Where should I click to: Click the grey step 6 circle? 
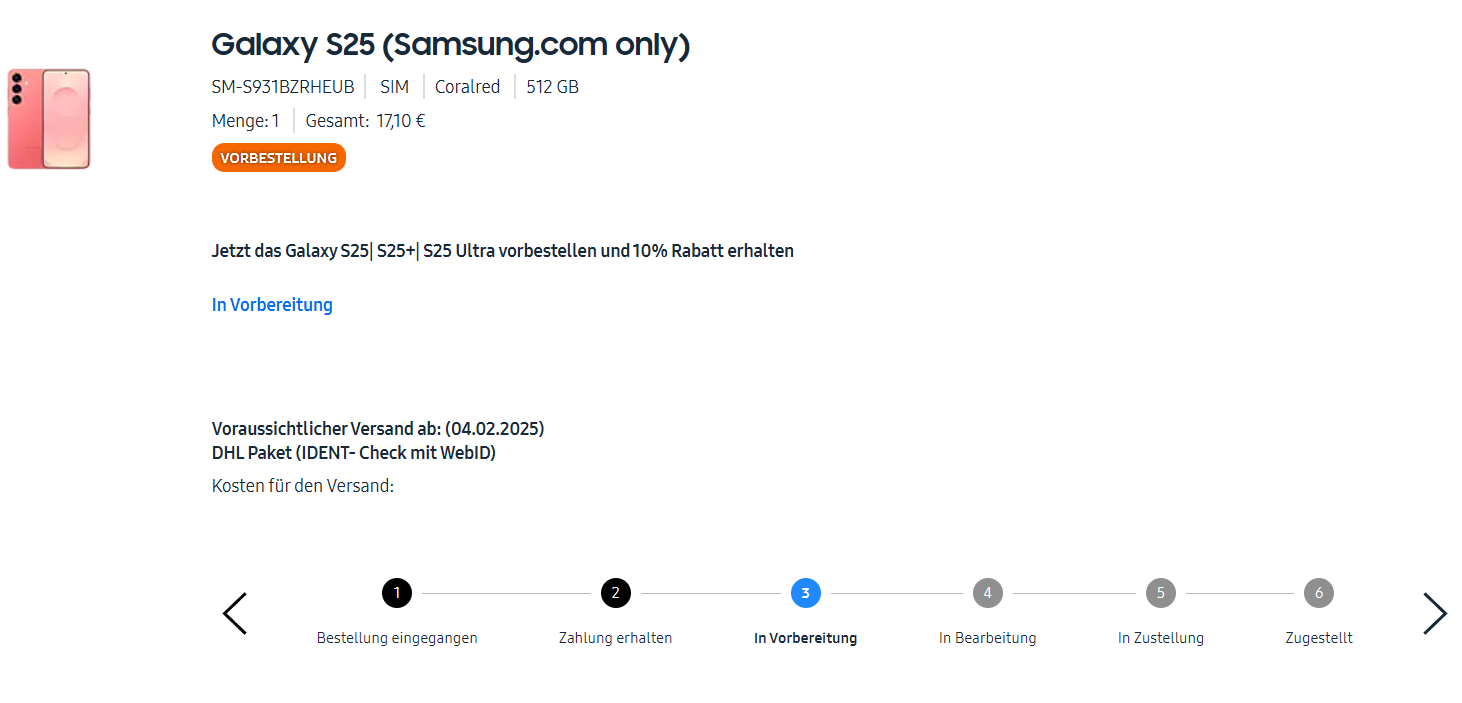[x=1318, y=593]
